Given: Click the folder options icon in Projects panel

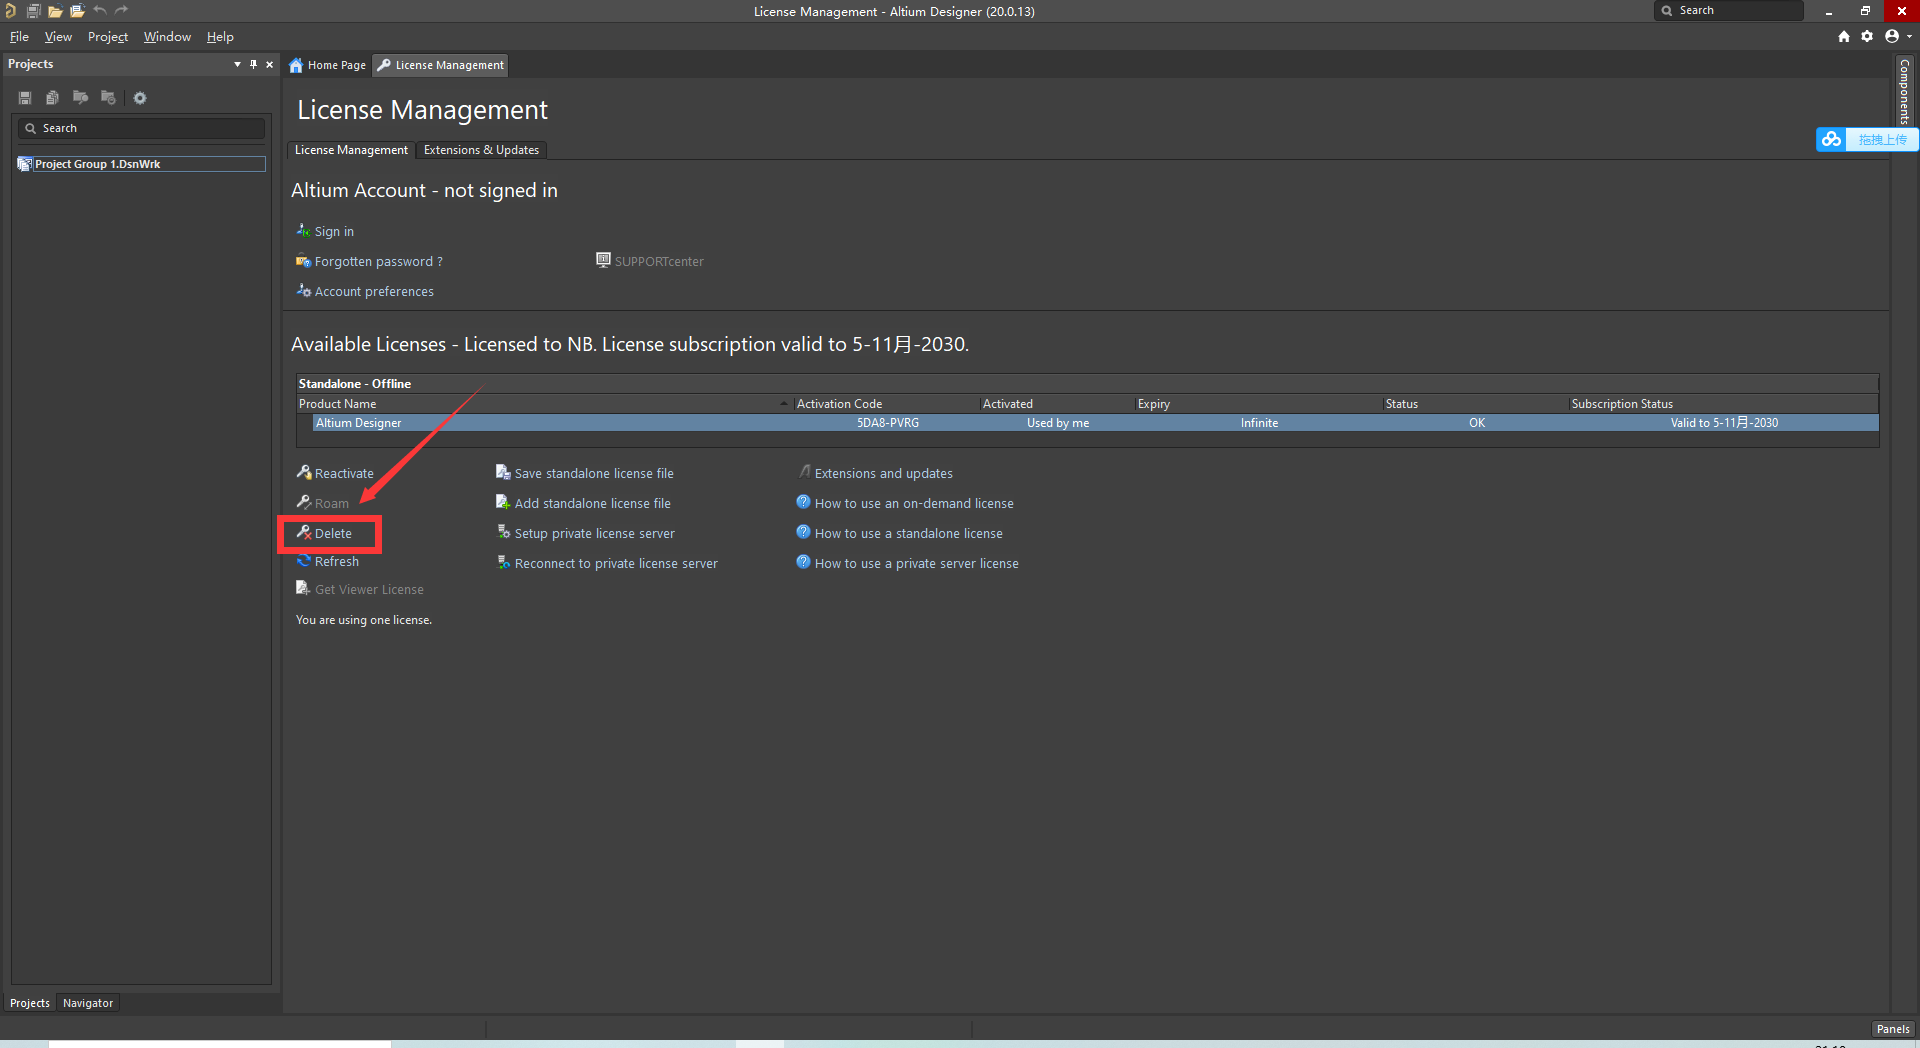Looking at the screenshot, I should 108,98.
